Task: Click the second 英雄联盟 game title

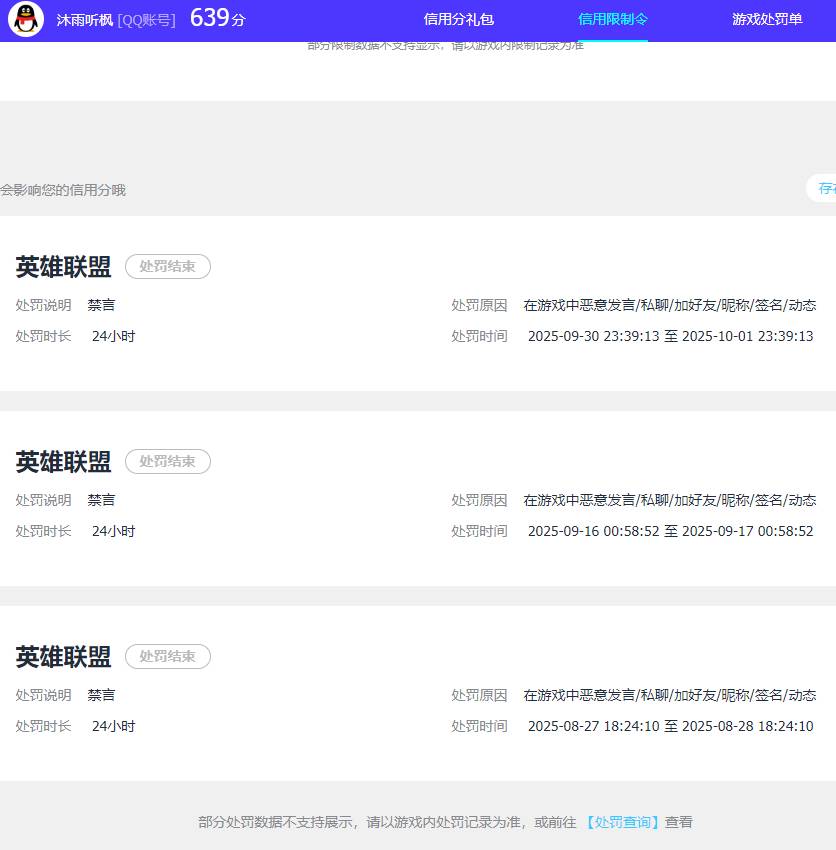Action: point(62,461)
